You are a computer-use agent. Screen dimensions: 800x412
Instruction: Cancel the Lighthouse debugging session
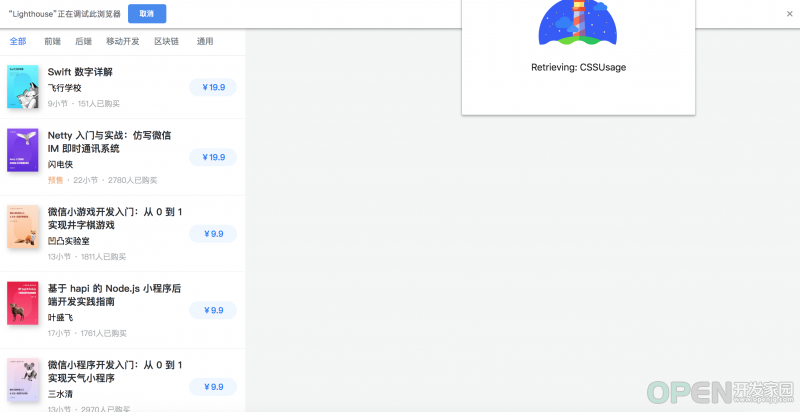(147, 14)
